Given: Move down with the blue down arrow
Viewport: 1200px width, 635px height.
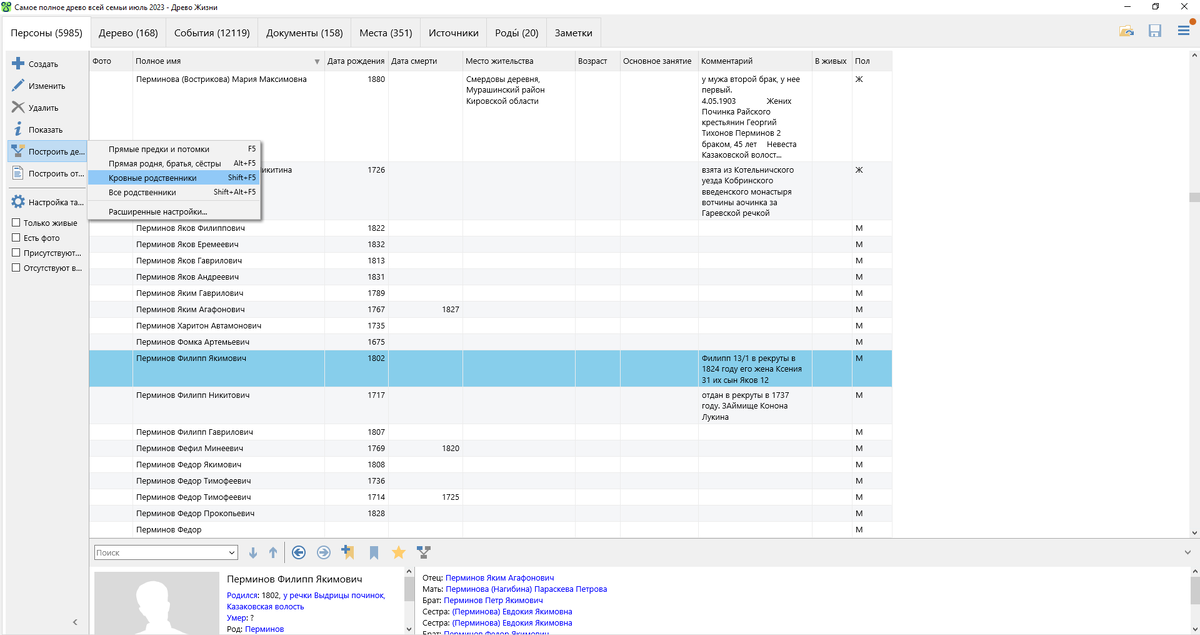Looking at the screenshot, I should 253,552.
